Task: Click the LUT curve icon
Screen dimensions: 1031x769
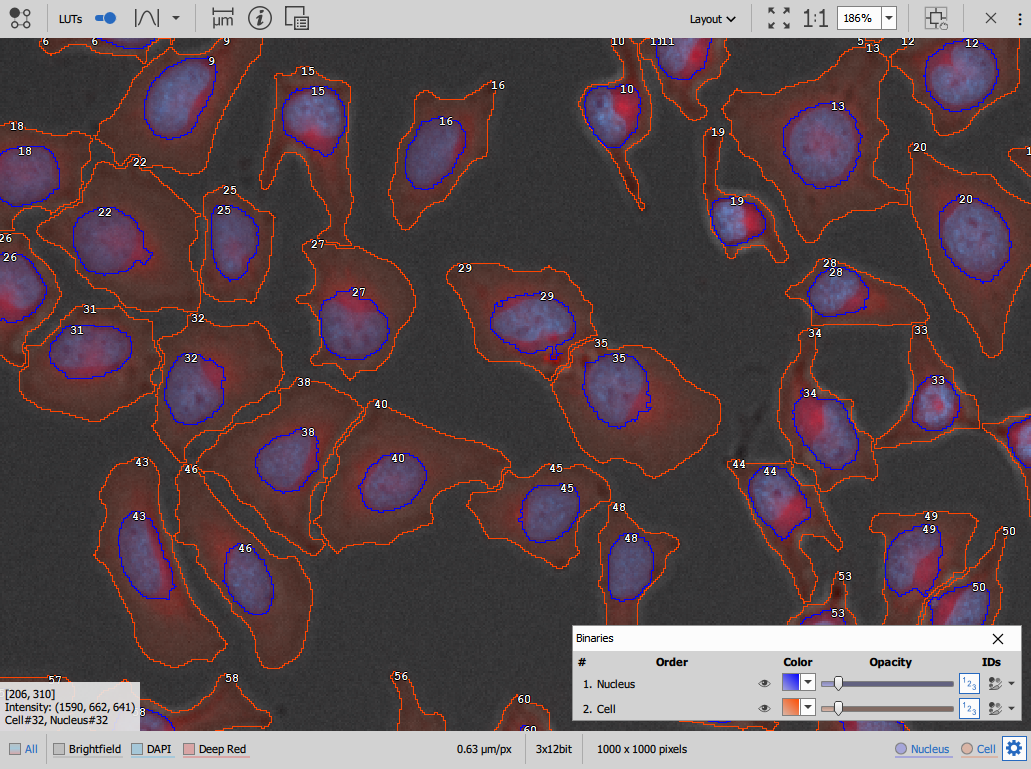Action: tap(147, 18)
